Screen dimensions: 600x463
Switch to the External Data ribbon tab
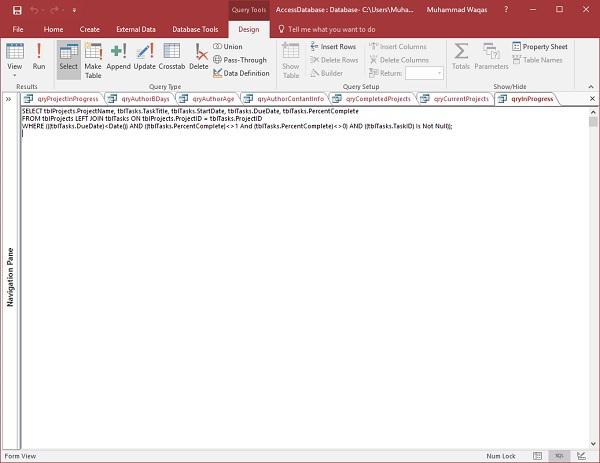136,29
